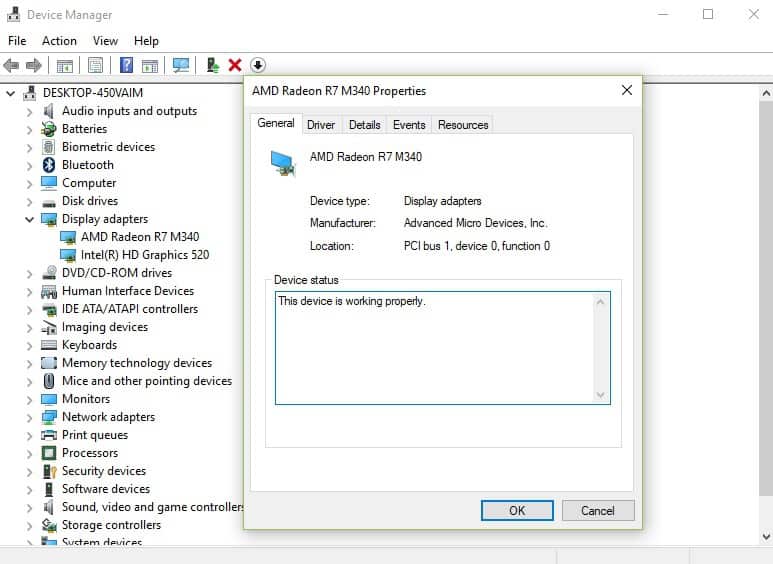Expand the Audio inputs and outputs node

click(29, 112)
